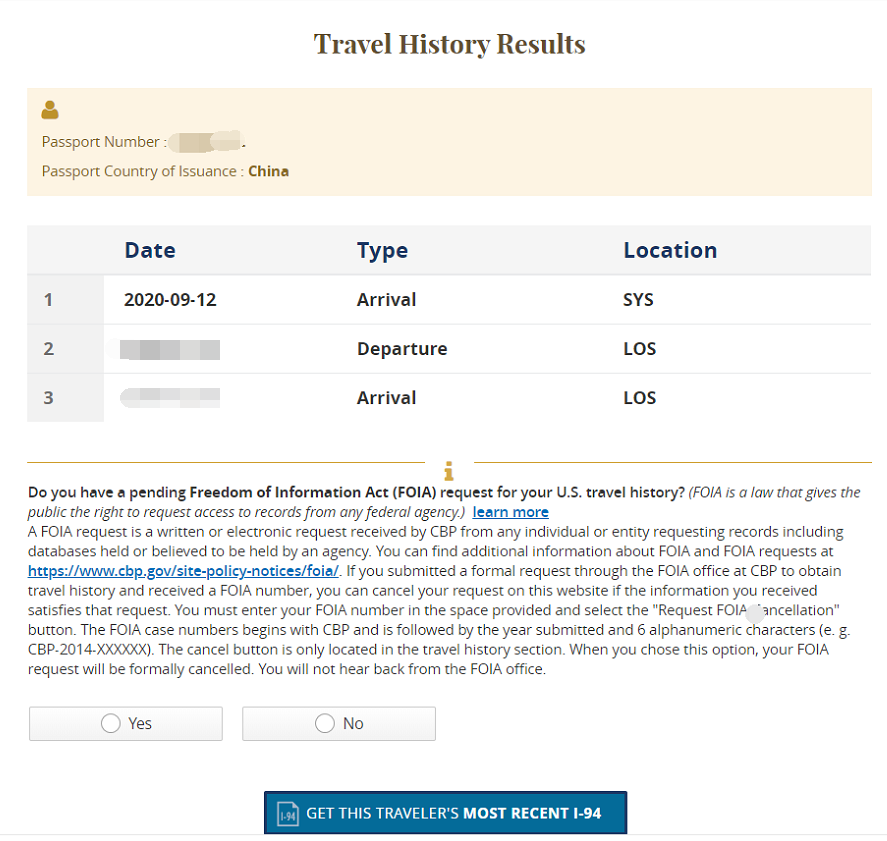Click the Departure type in row 2
The image size is (887, 841).
[x=402, y=349]
